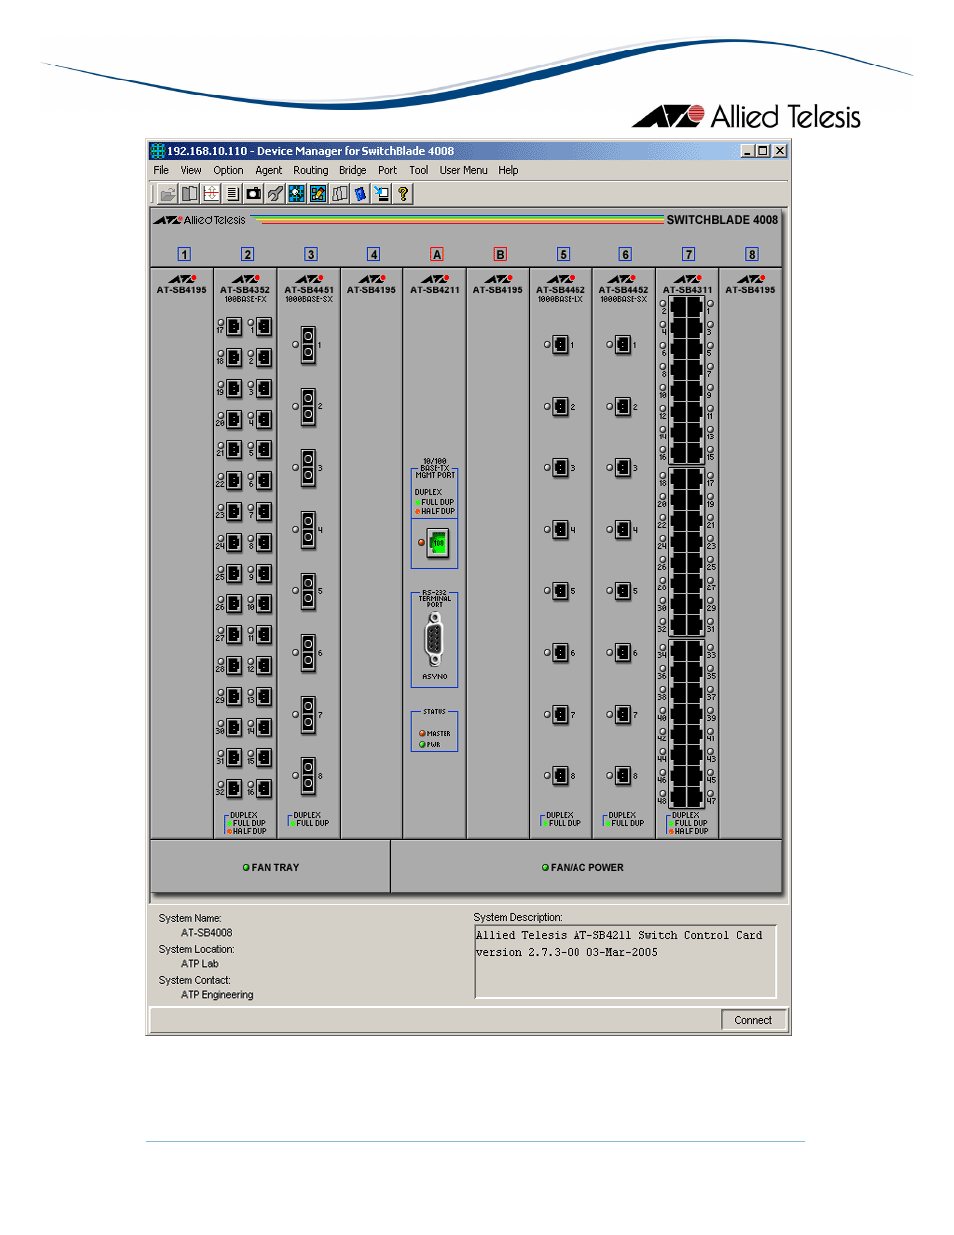Select the green 10/100 management port
The height and width of the screenshot is (1235, 954).
(437, 543)
